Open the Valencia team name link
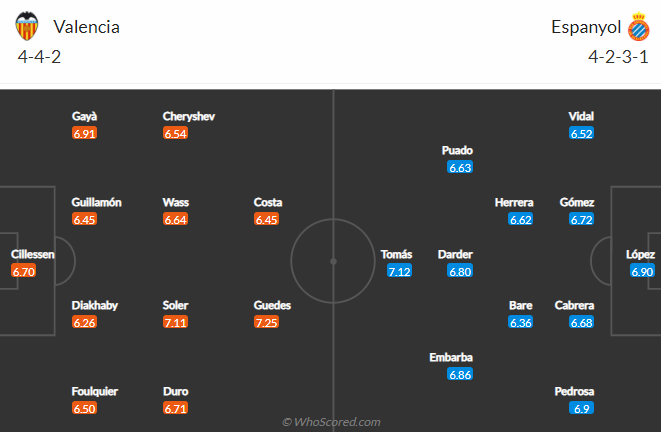The image size is (661, 432). [86, 27]
